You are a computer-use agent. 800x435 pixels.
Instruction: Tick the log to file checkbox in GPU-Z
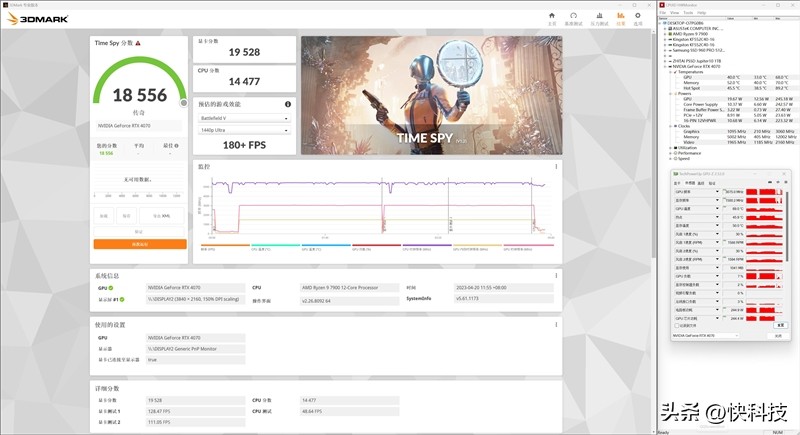click(677, 325)
